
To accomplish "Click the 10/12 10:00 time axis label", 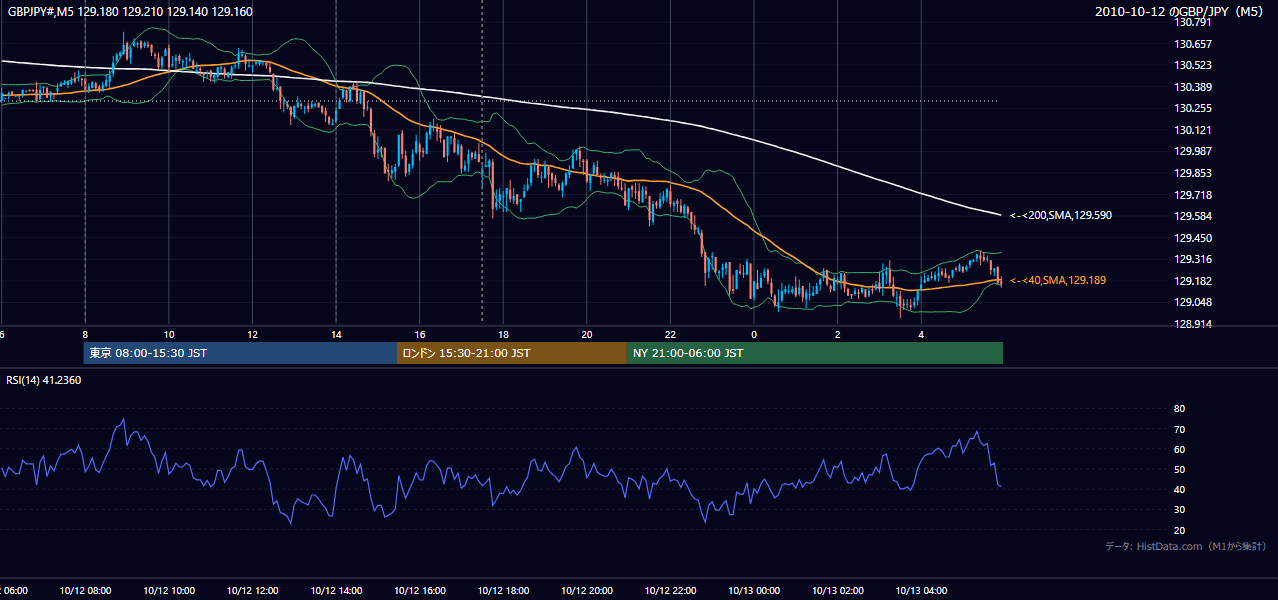I will pos(169,590).
